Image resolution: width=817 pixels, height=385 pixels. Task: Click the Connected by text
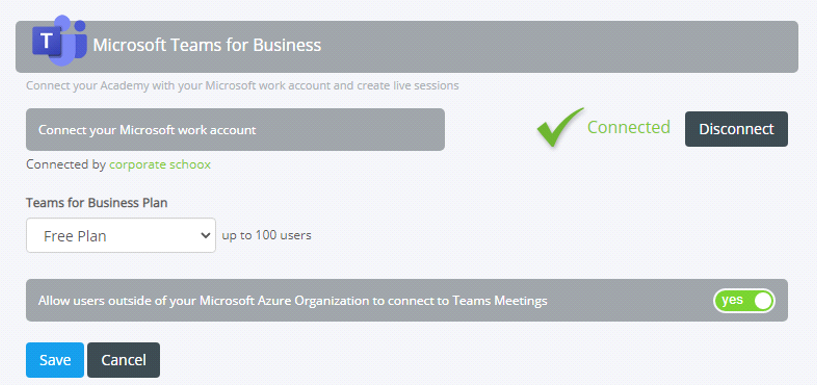coord(66,165)
